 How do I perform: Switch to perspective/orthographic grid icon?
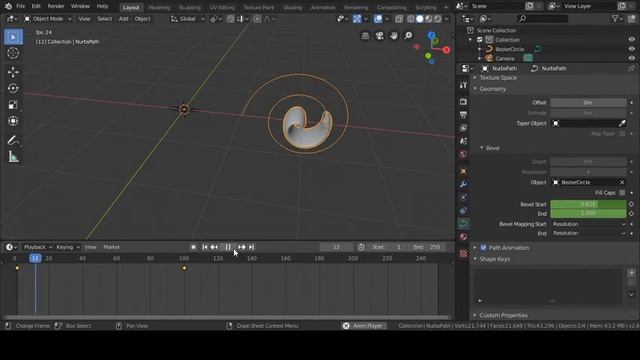pyautogui.click(x=365, y=36)
